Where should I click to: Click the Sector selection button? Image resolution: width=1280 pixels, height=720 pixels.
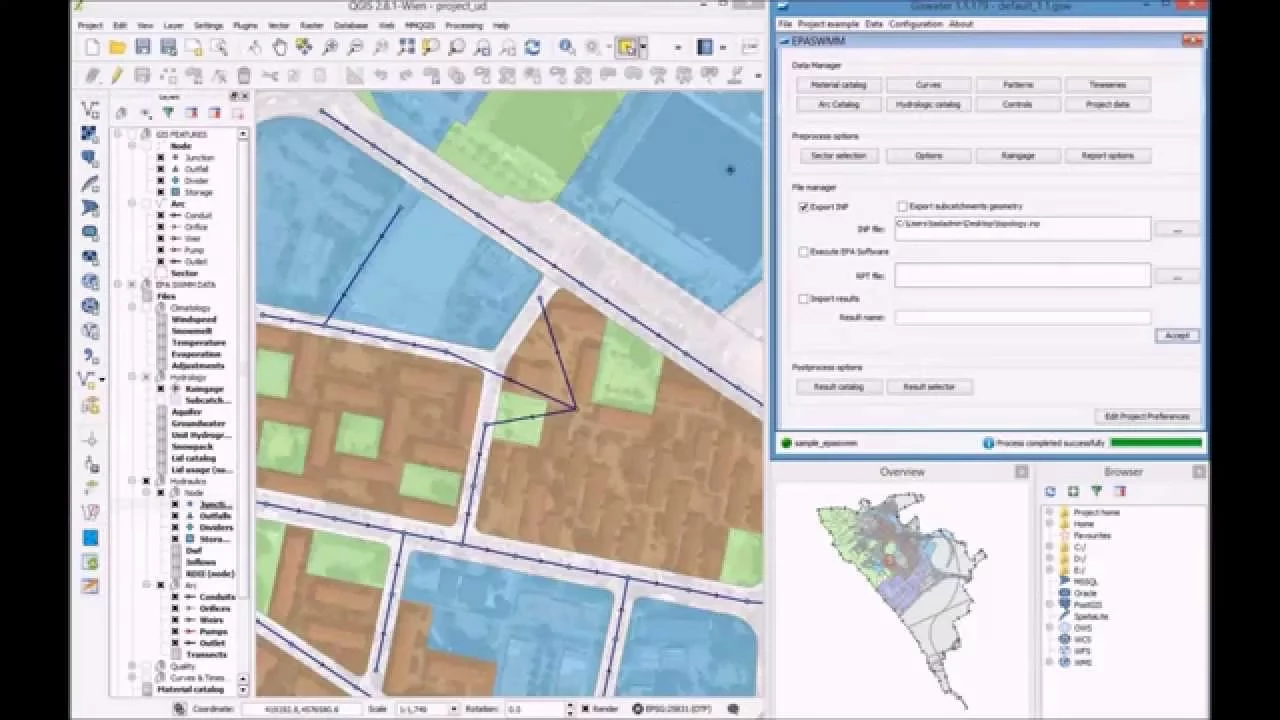(x=839, y=156)
